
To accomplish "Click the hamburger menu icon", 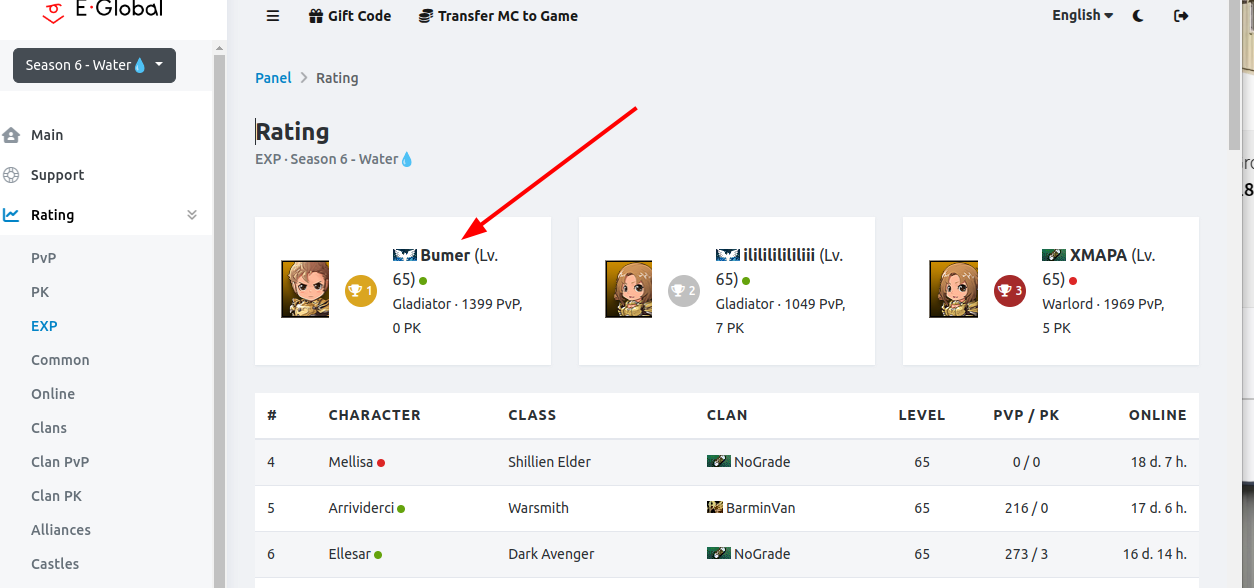I will (x=273, y=16).
